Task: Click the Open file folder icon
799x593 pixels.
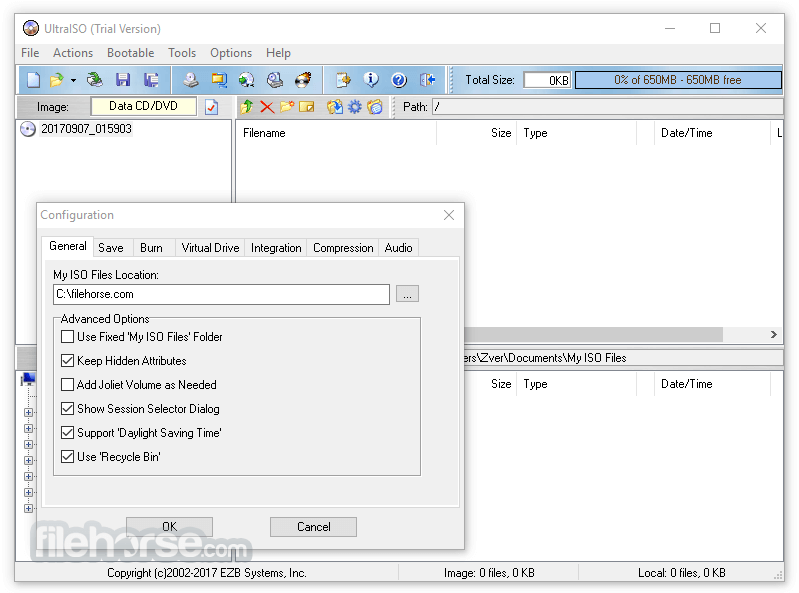Action: [x=56, y=80]
